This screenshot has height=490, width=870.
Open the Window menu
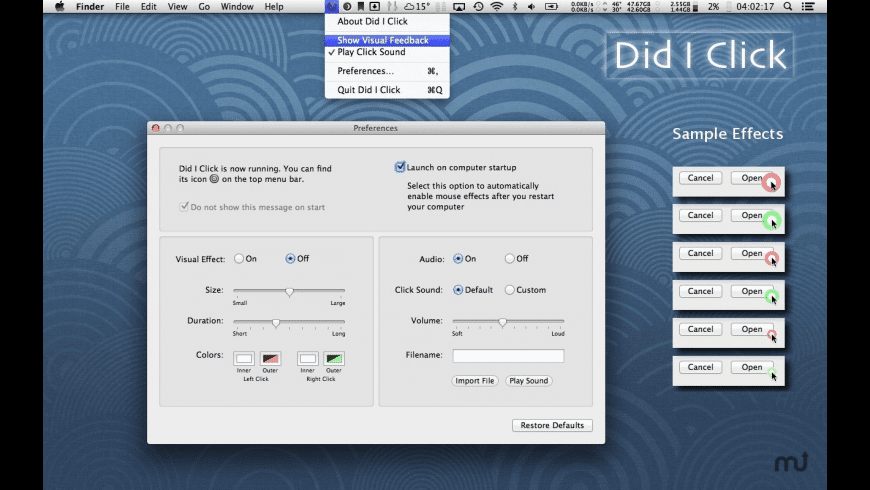click(237, 7)
